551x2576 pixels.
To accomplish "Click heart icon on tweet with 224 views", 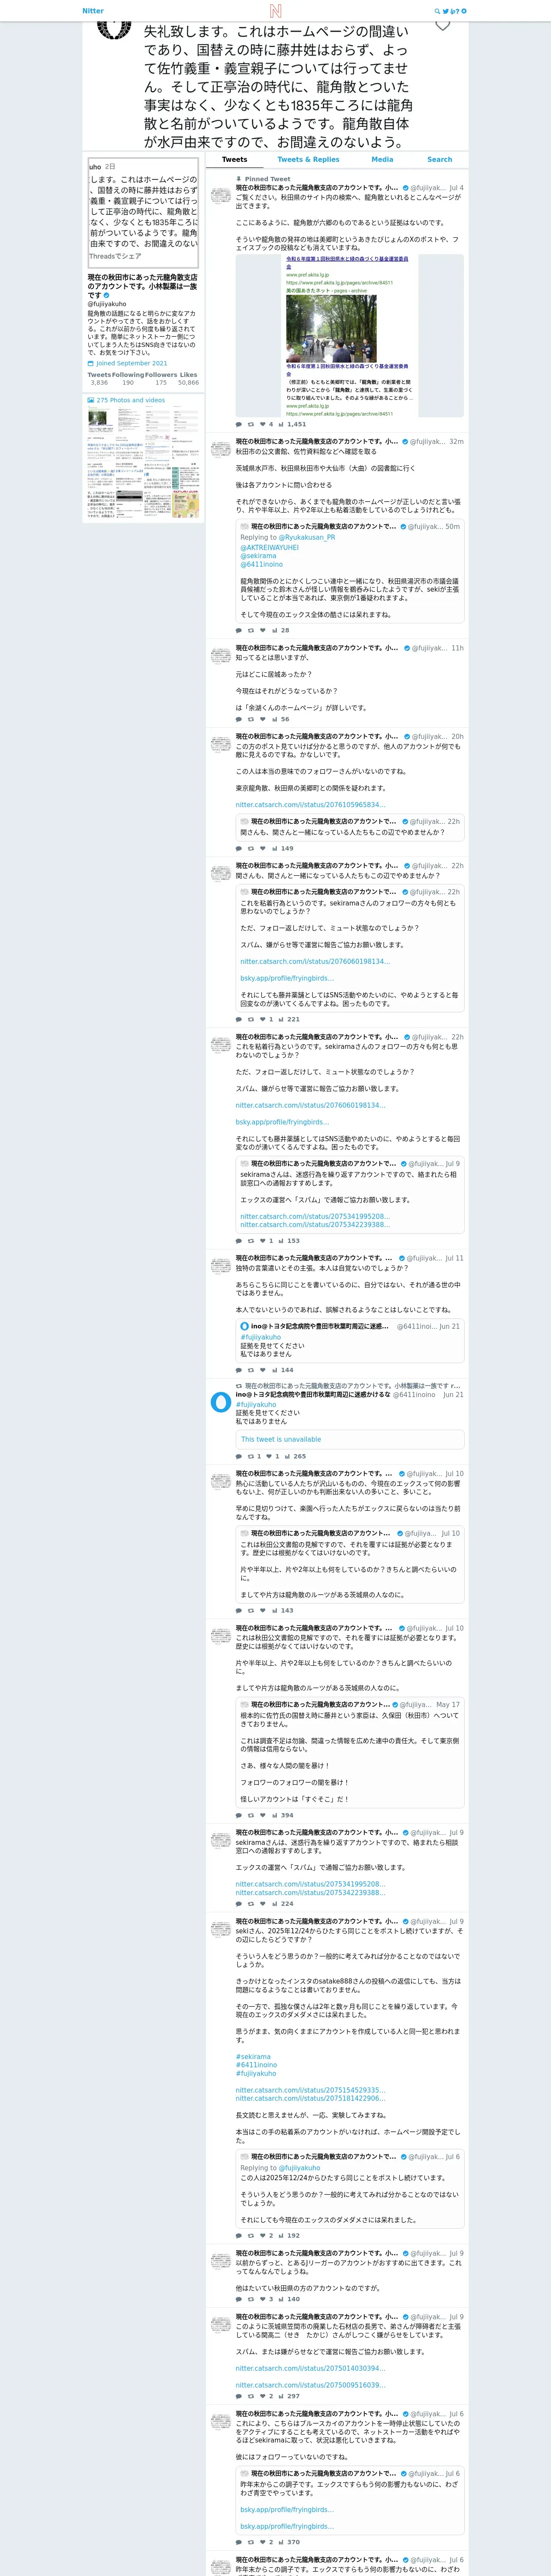I will click(262, 1904).
